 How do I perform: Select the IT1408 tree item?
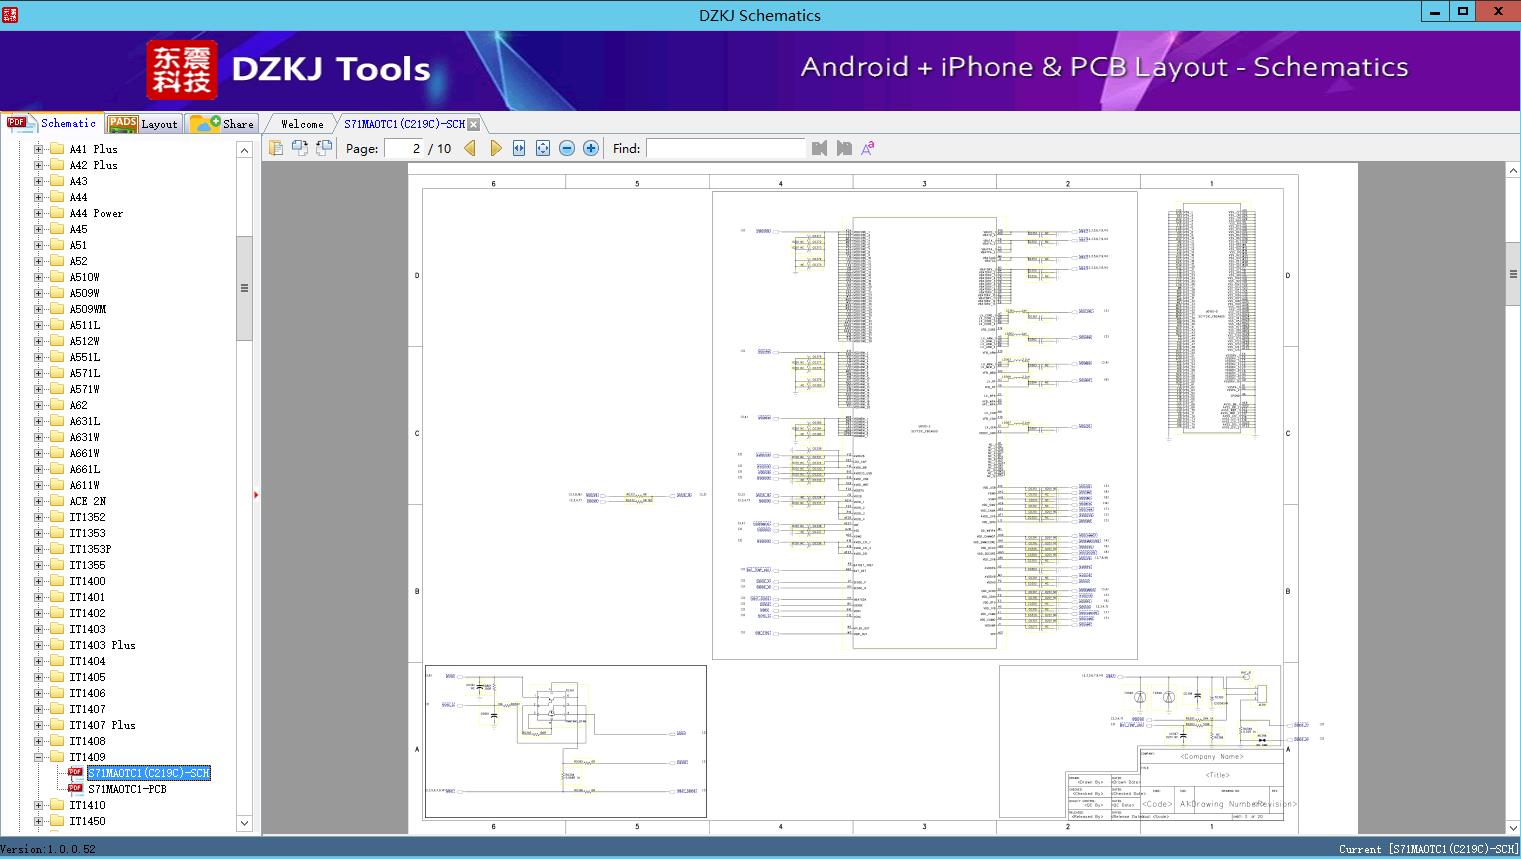click(x=87, y=741)
